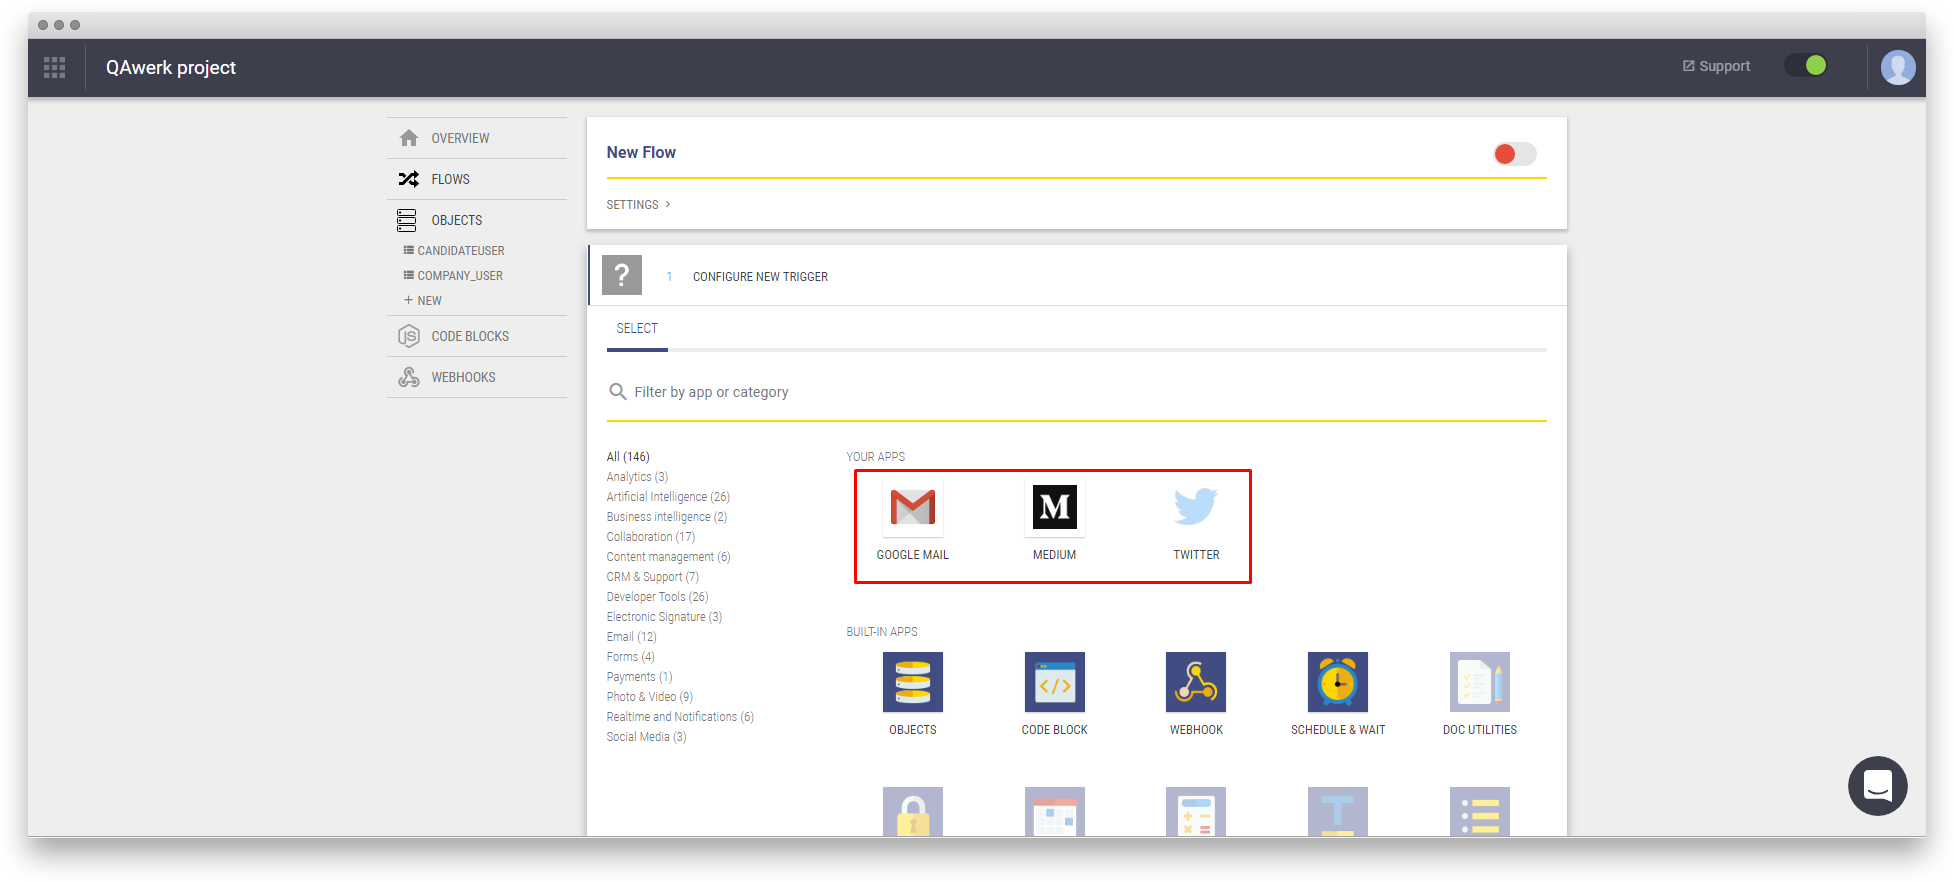Filter apps by All (146)
The width and height of the screenshot is (1954, 882).
628,457
